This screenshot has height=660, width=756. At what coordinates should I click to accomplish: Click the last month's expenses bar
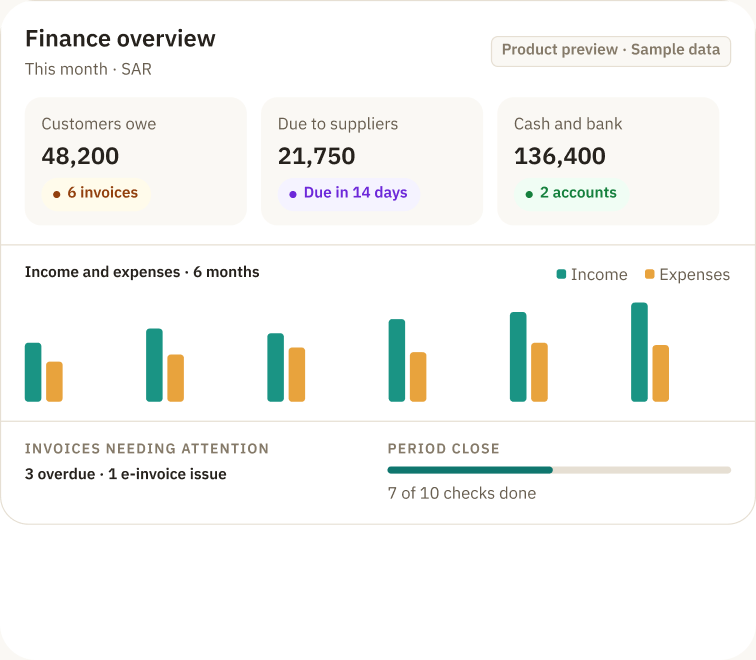point(661,373)
